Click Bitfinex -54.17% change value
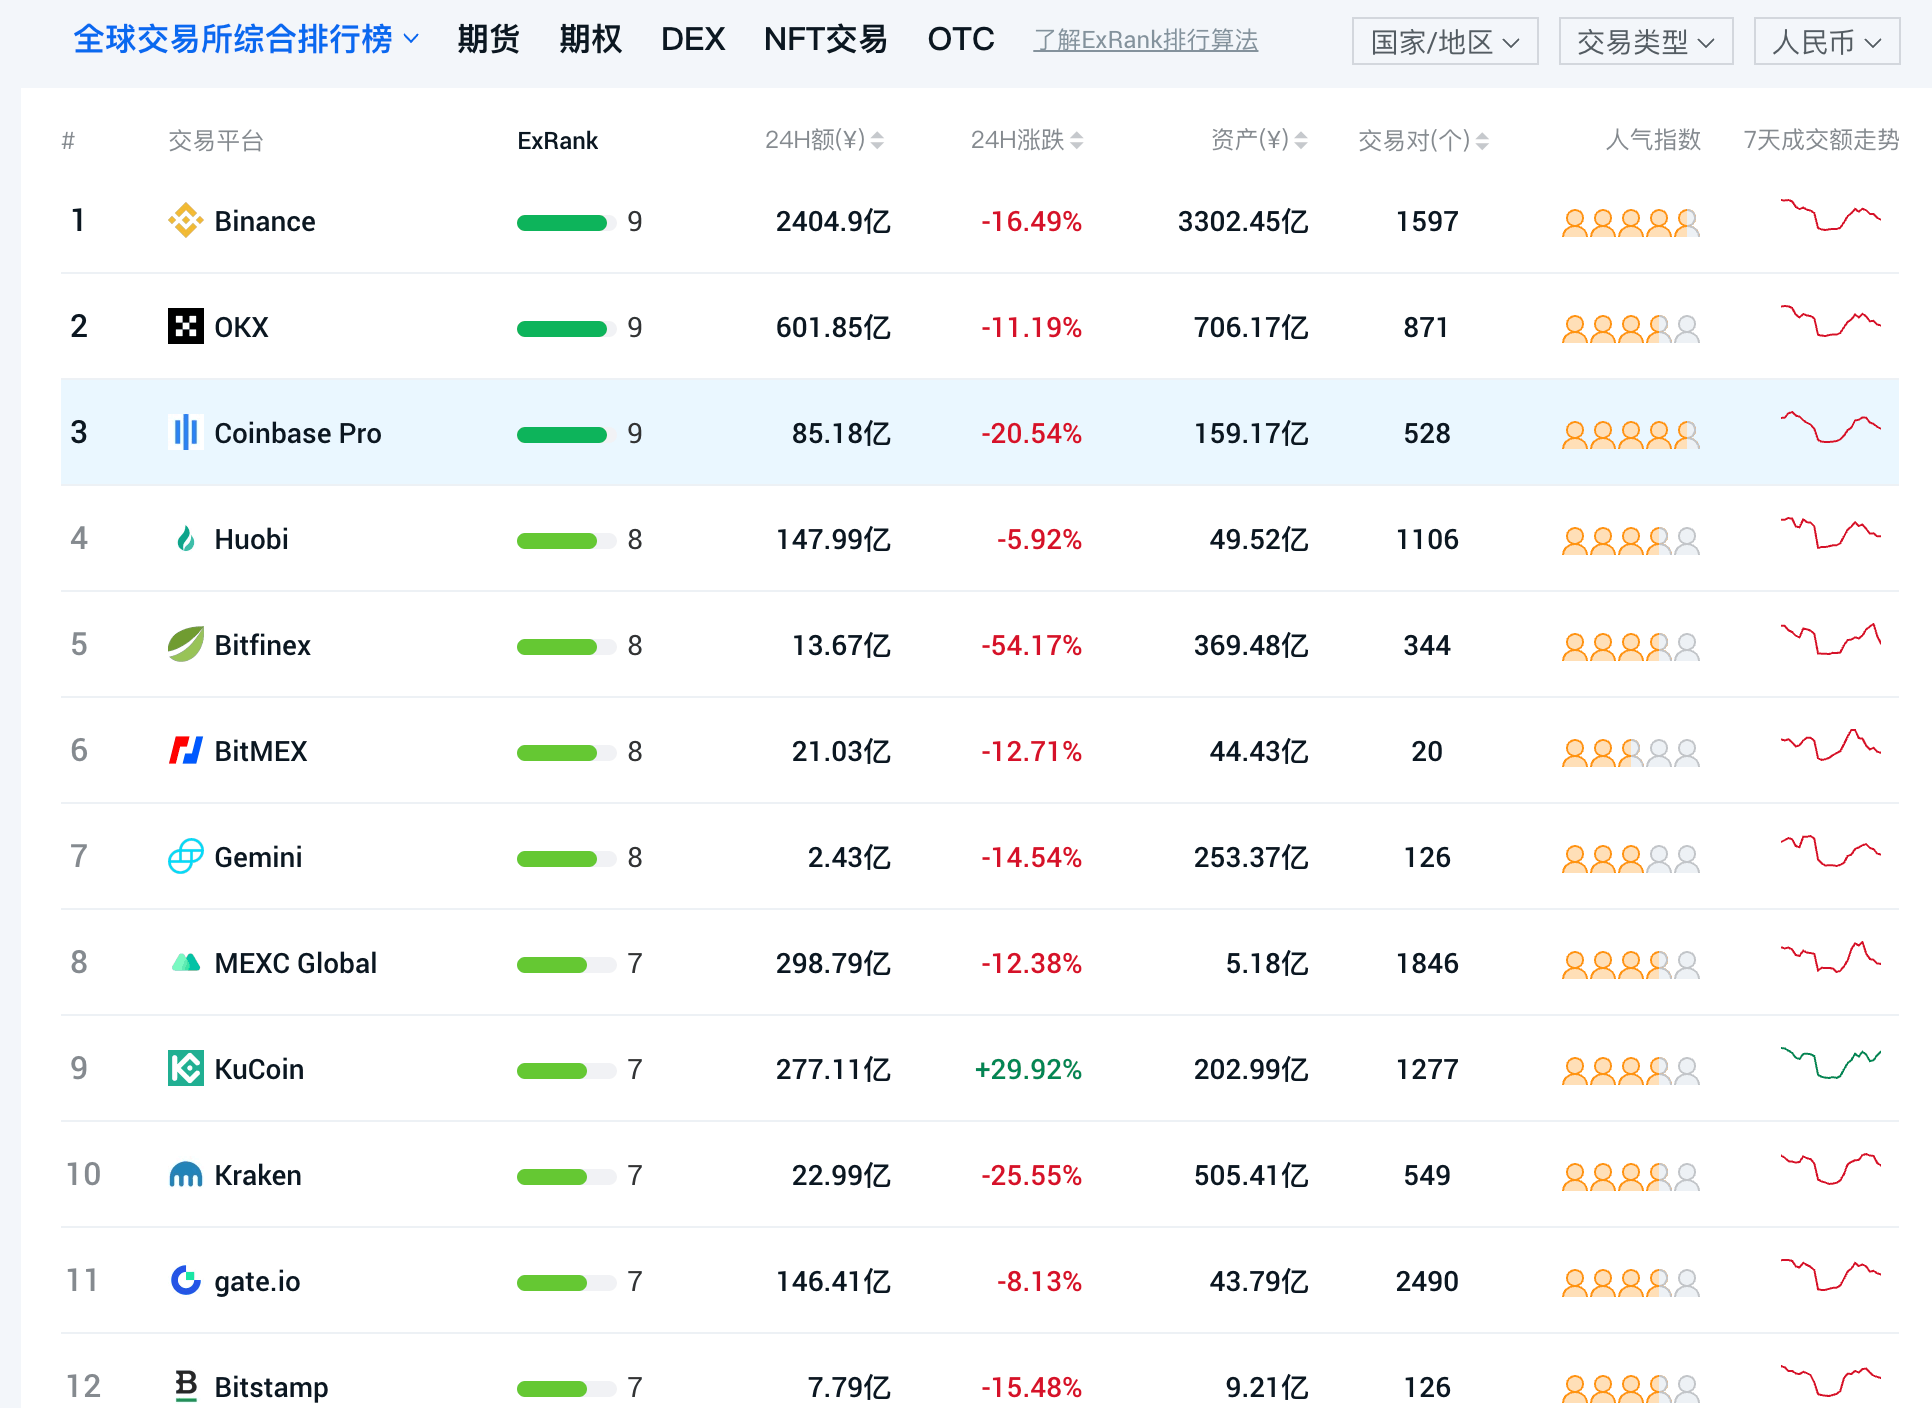 pos(1031,645)
